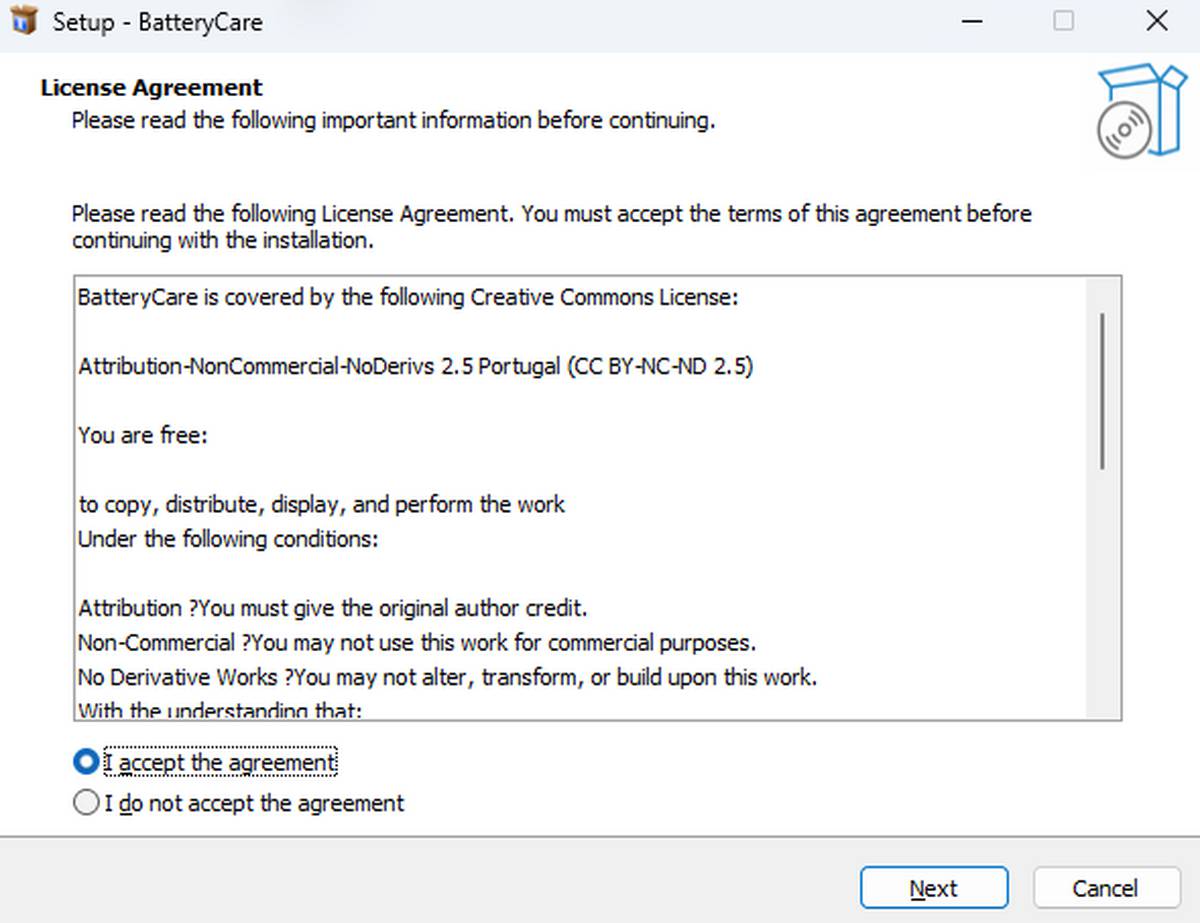Close the BatteryCare setup window
The width and height of the screenshot is (1200, 923).
click(1156, 20)
